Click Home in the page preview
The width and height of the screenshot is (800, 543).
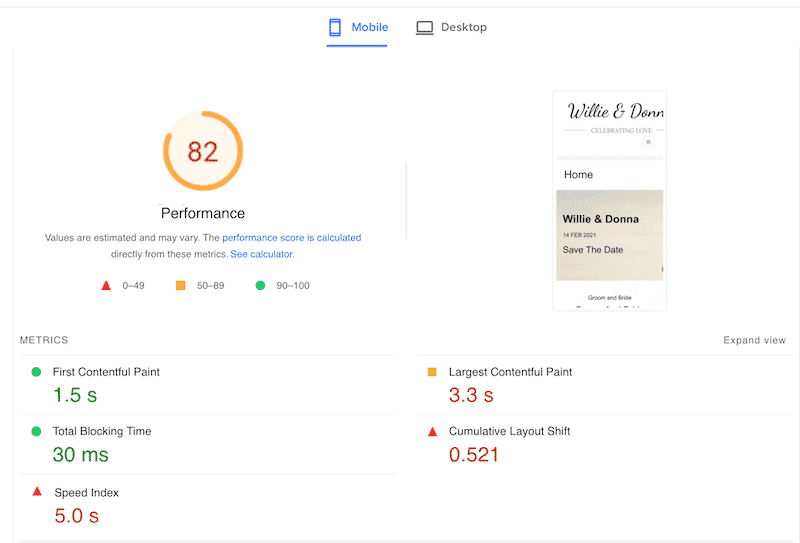click(578, 175)
